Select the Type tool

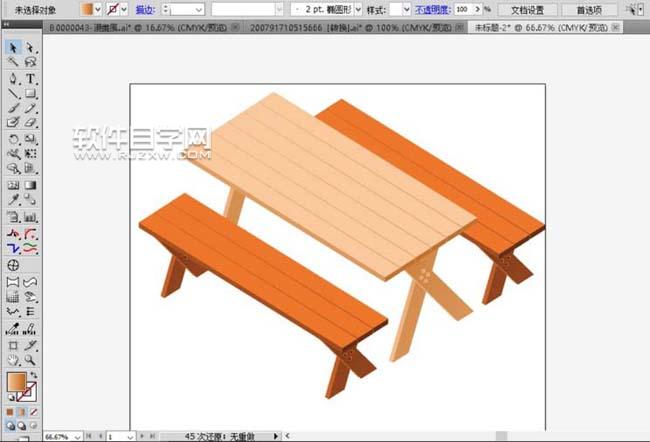point(30,78)
